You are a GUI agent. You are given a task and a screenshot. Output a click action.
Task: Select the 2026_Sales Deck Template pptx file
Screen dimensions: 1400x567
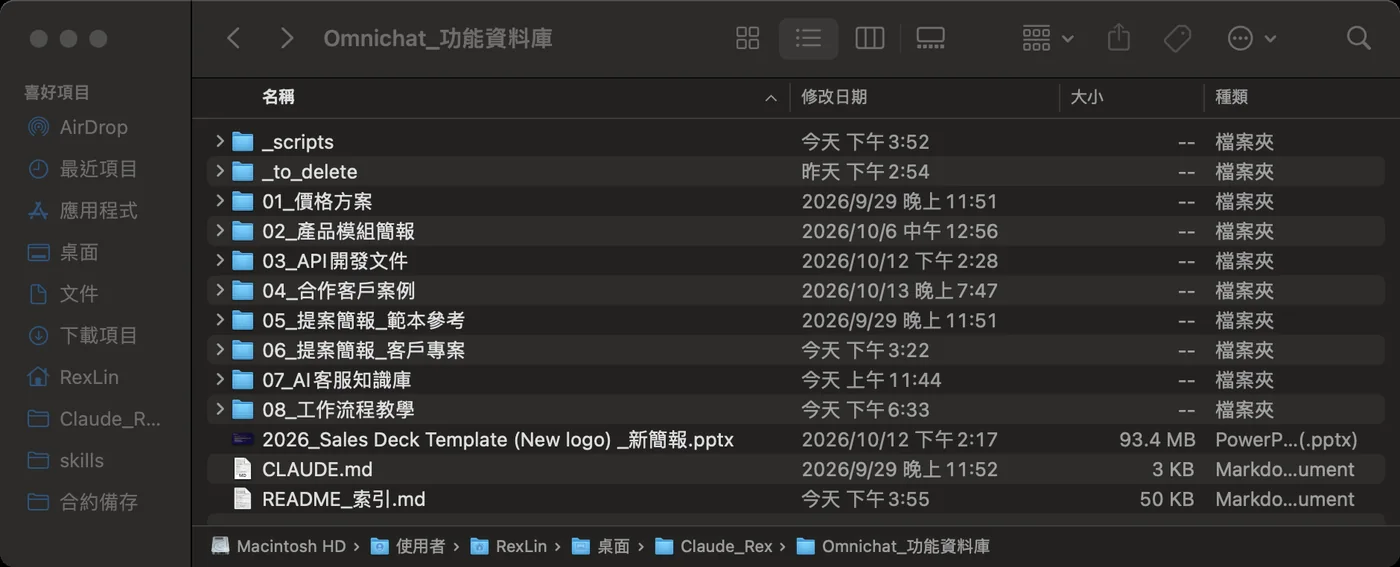click(x=498, y=440)
